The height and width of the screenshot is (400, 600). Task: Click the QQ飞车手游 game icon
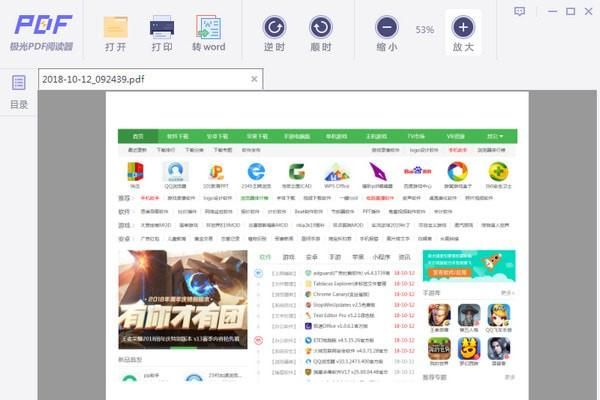[x=499, y=315]
